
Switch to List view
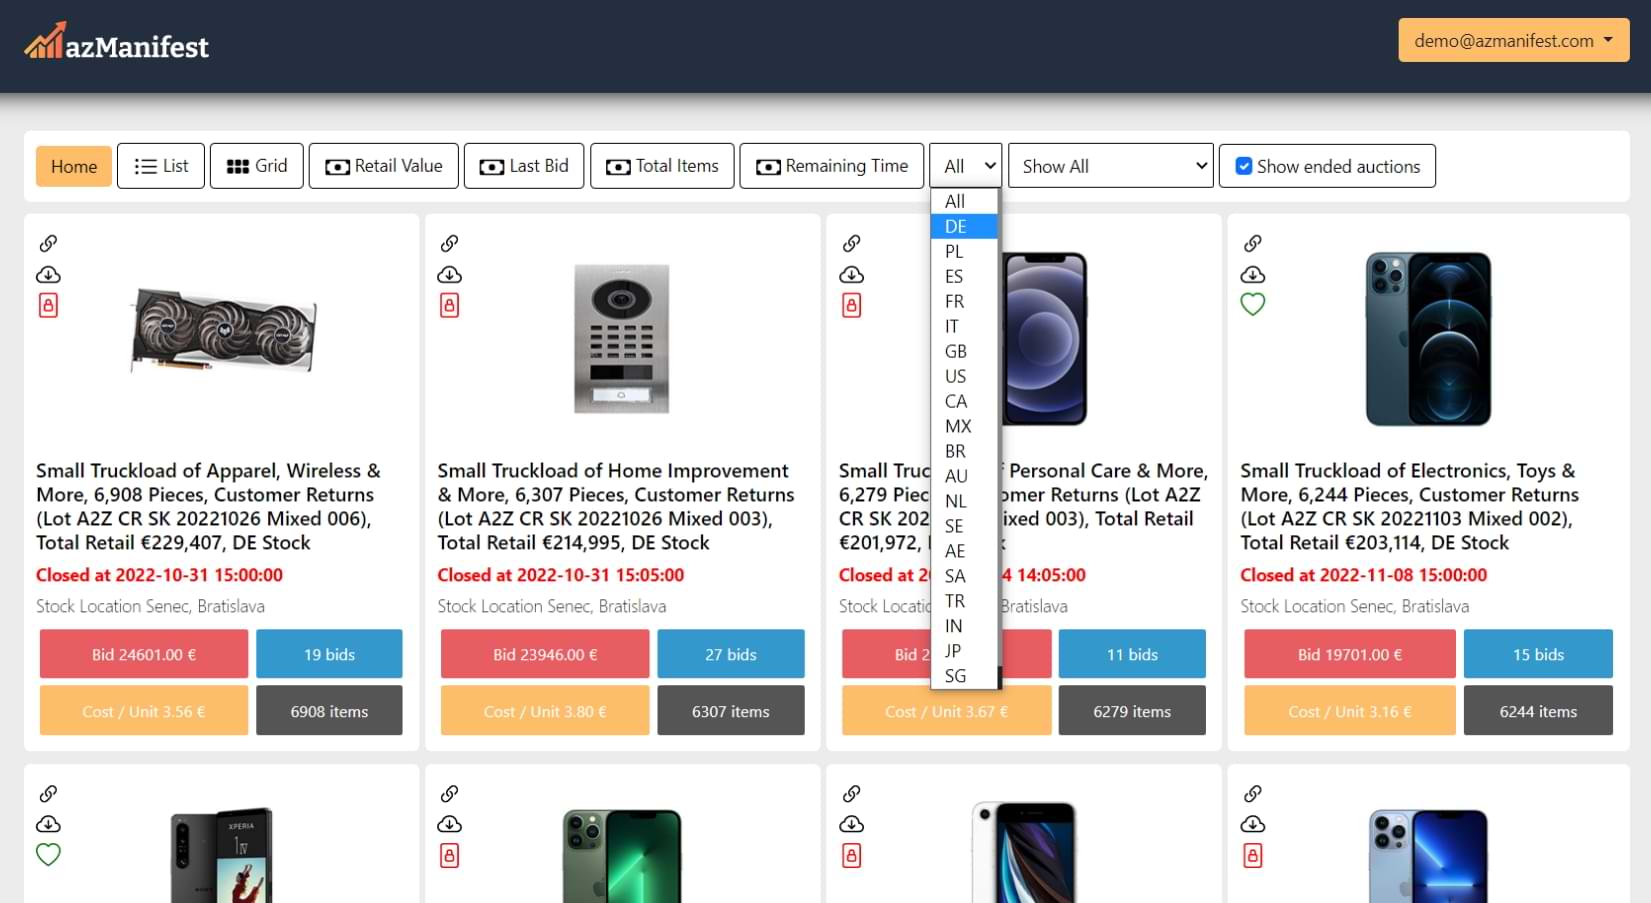161,166
